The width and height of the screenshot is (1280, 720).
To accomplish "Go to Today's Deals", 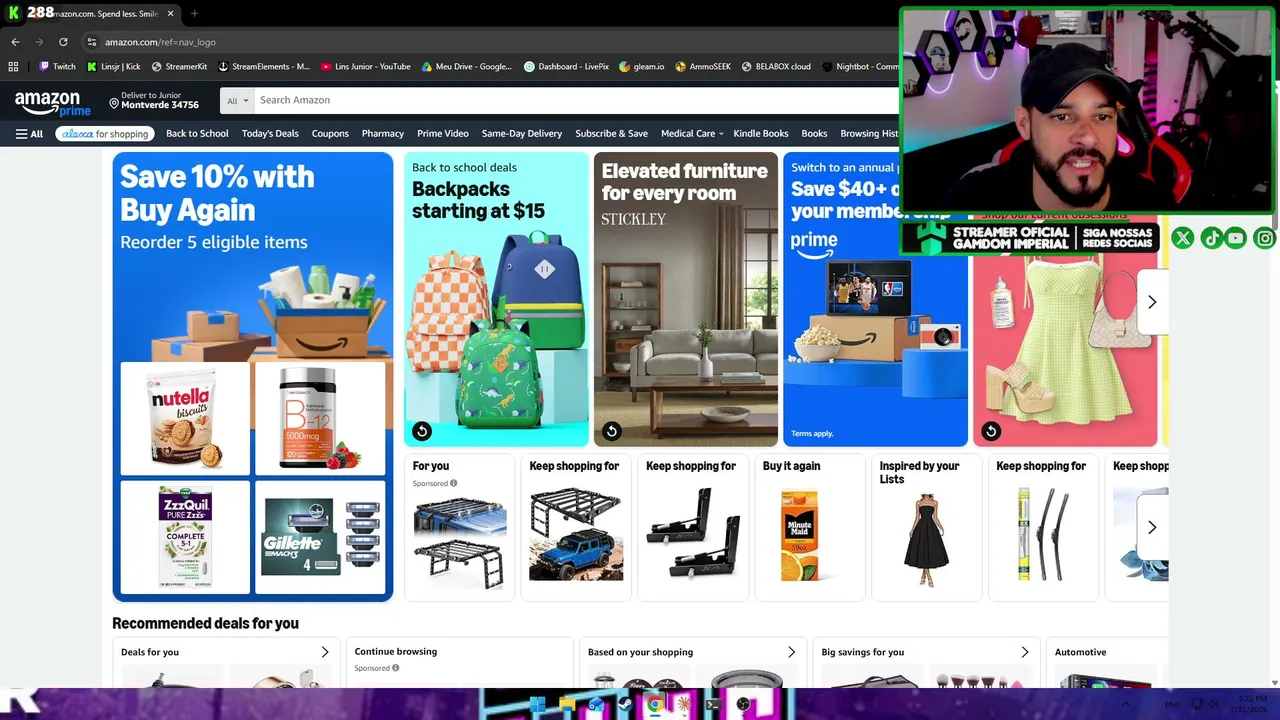I will tap(270, 134).
